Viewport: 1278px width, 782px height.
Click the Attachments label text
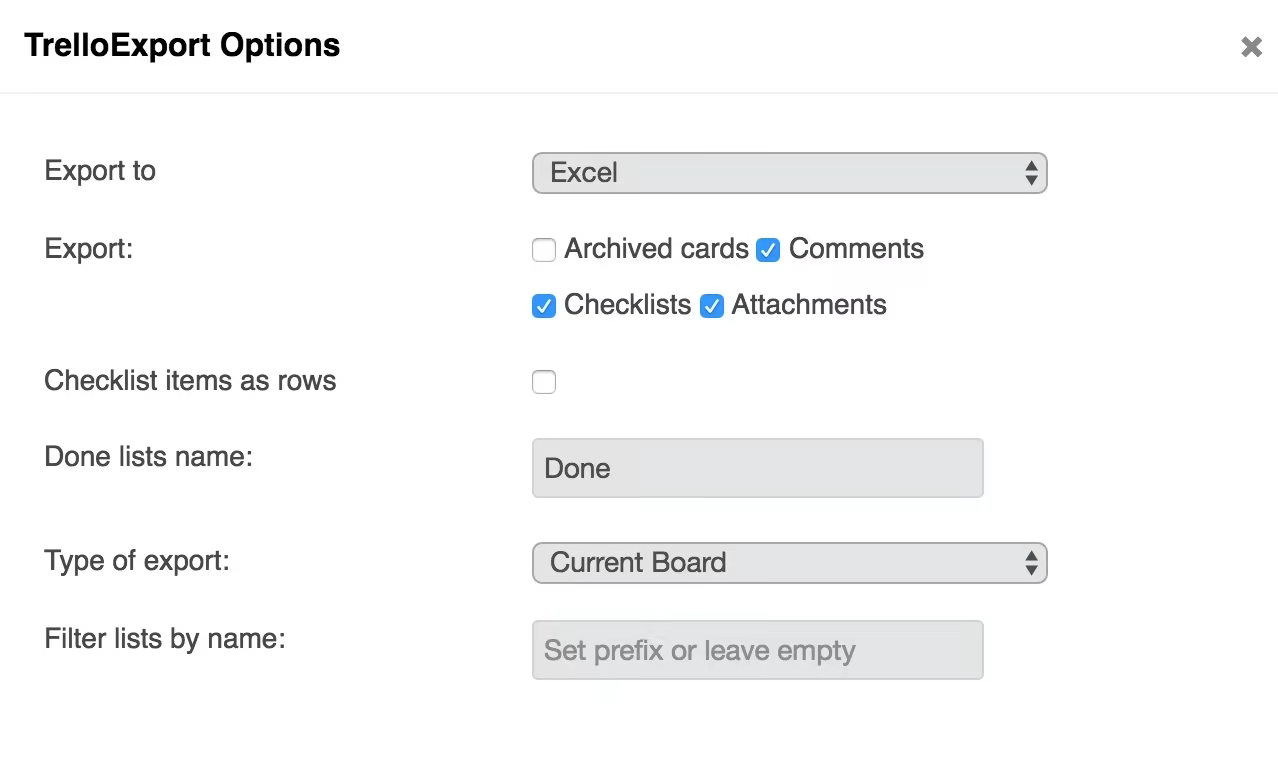pyautogui.click(x=809, y=305)
